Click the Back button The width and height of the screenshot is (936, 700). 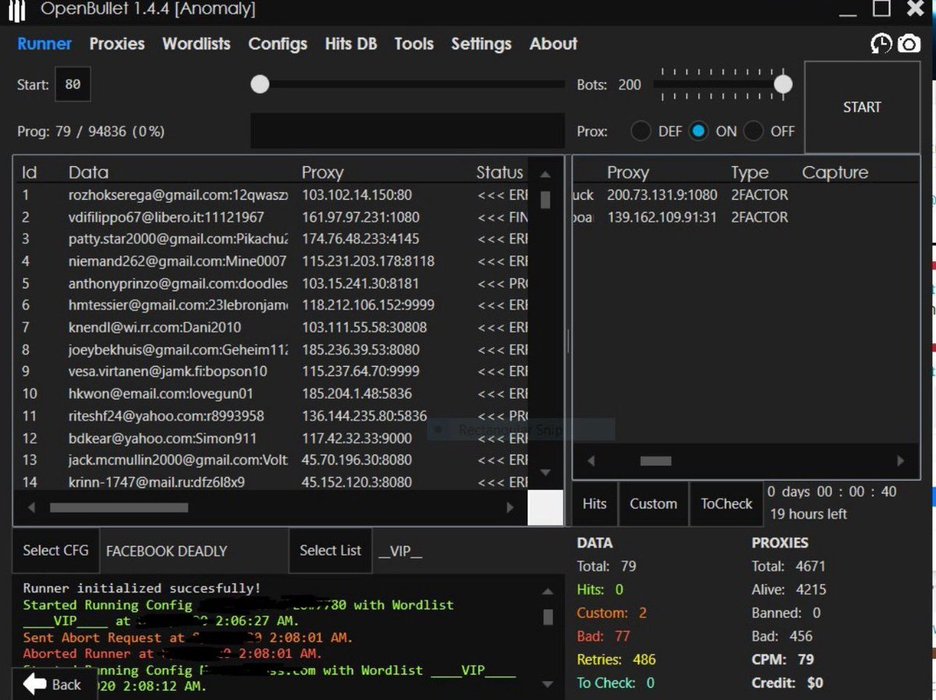(54, 684)
